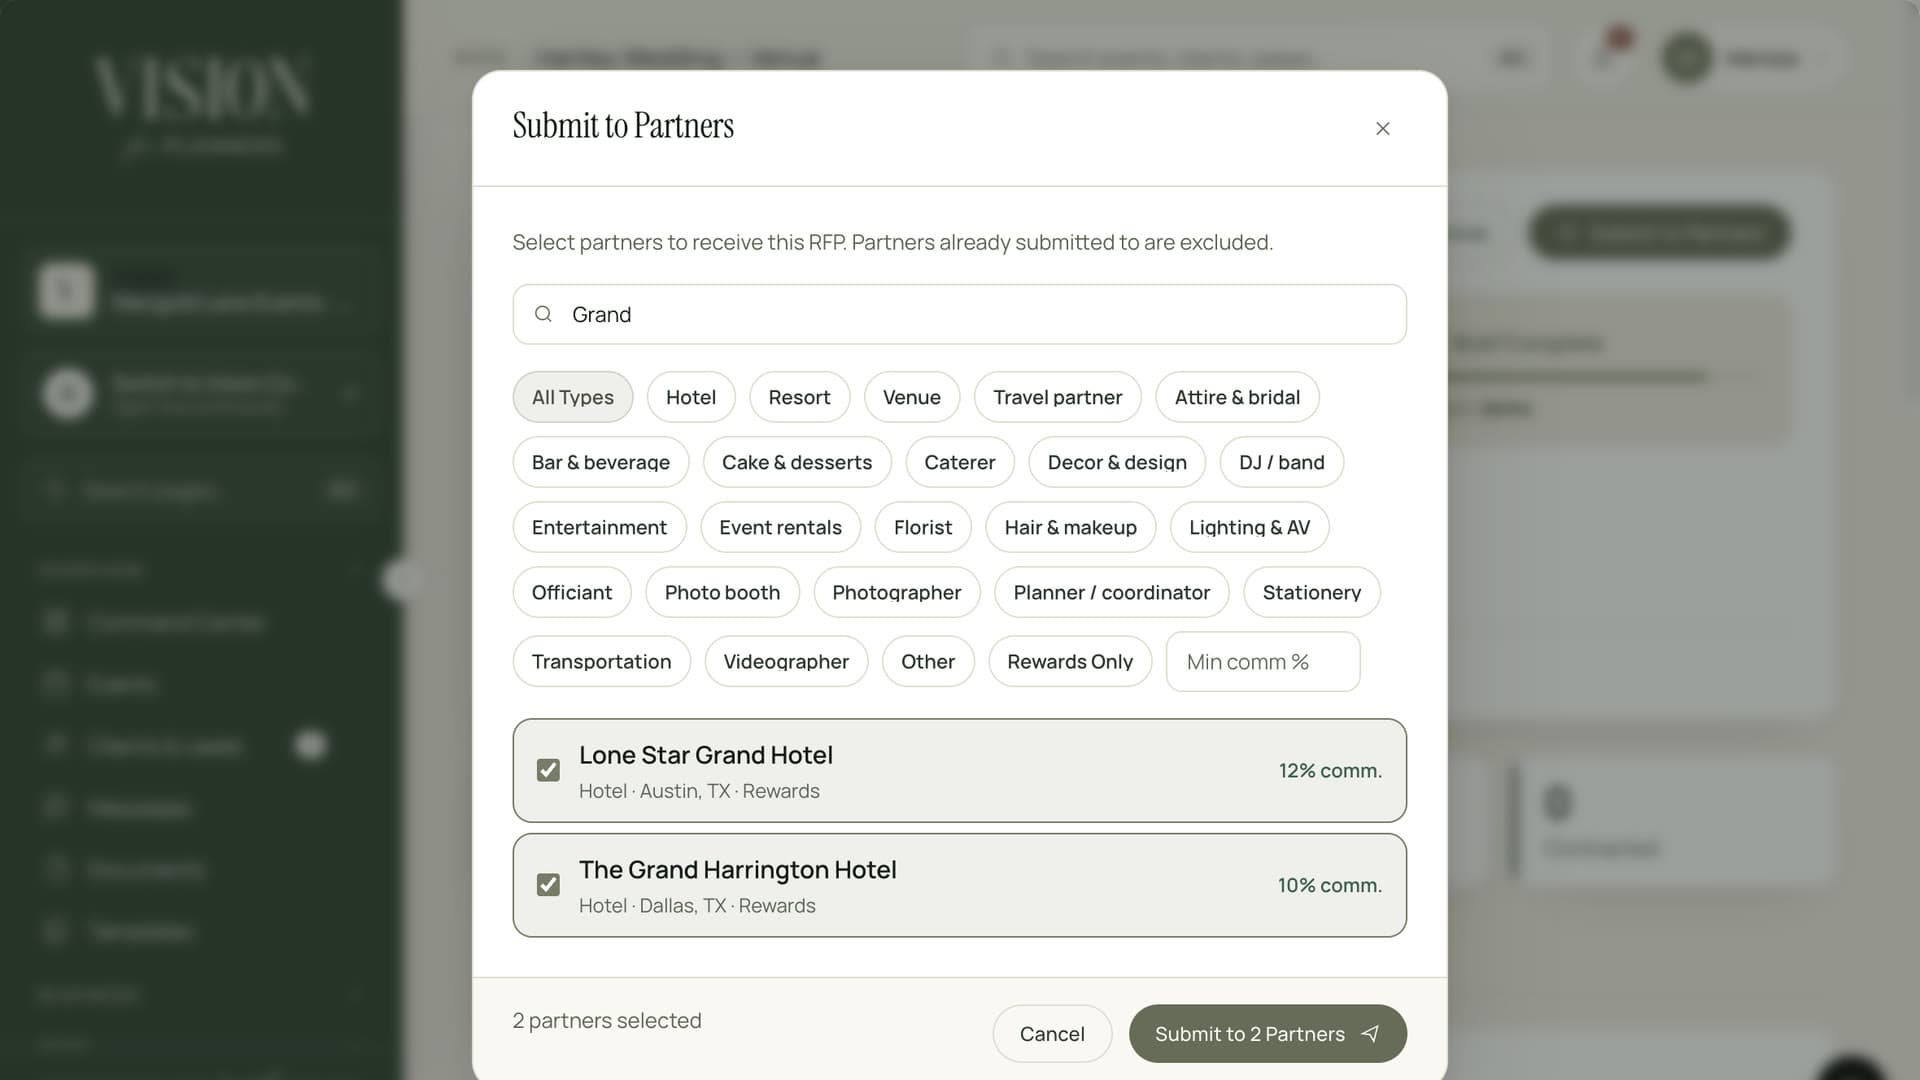Select the Florist filter chip
The image size is (1920, 1080).
click(923, 527)
